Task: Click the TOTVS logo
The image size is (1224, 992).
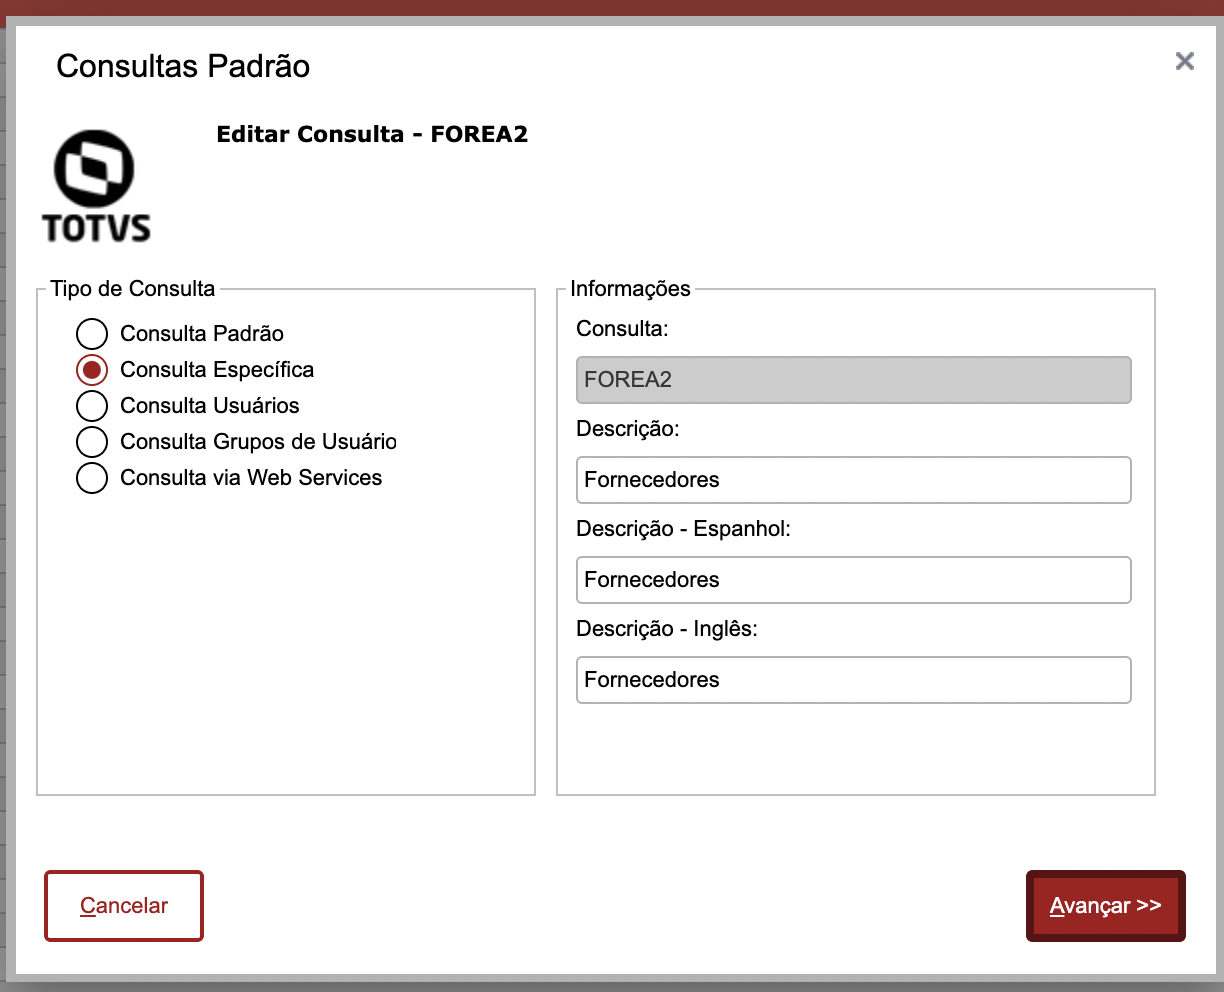Action: 96,186
